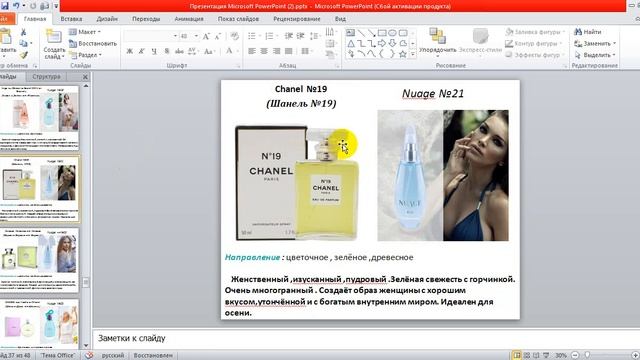Open text direction options
Screen dimensions: 640x360
click(331, 32)
